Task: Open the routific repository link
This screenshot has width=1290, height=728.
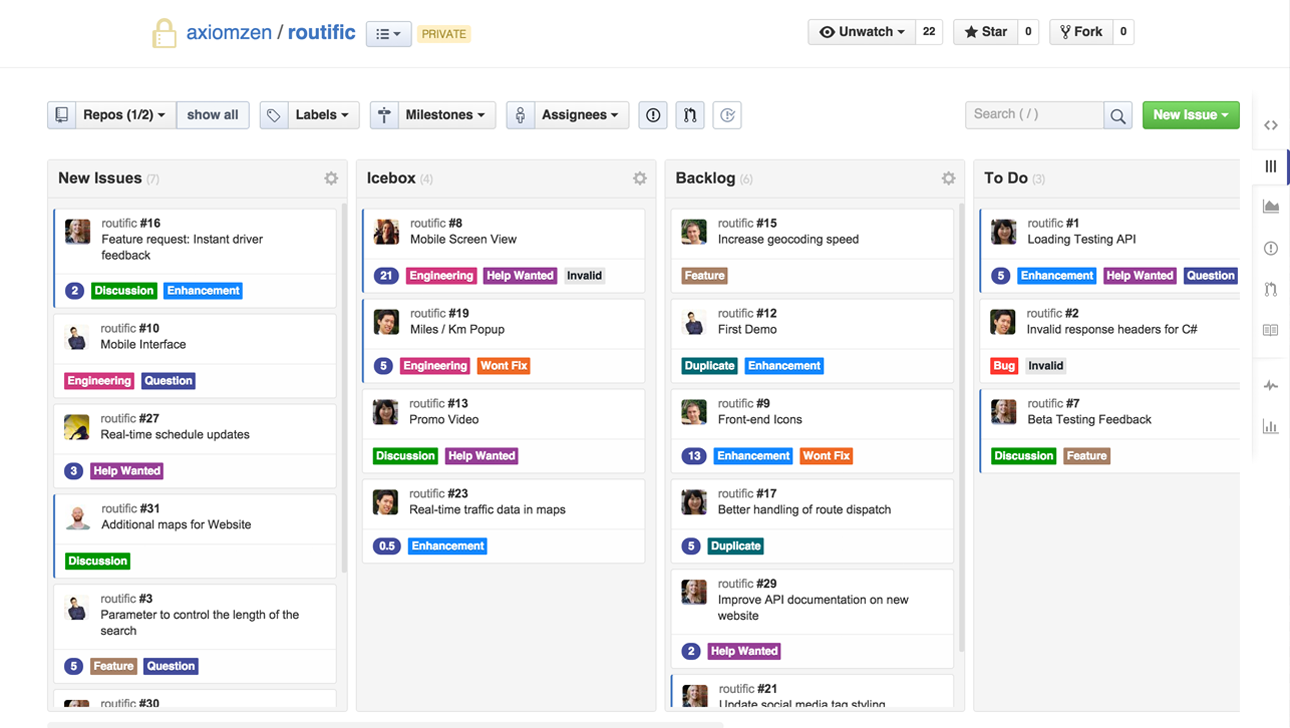Action: click(321, 32)
